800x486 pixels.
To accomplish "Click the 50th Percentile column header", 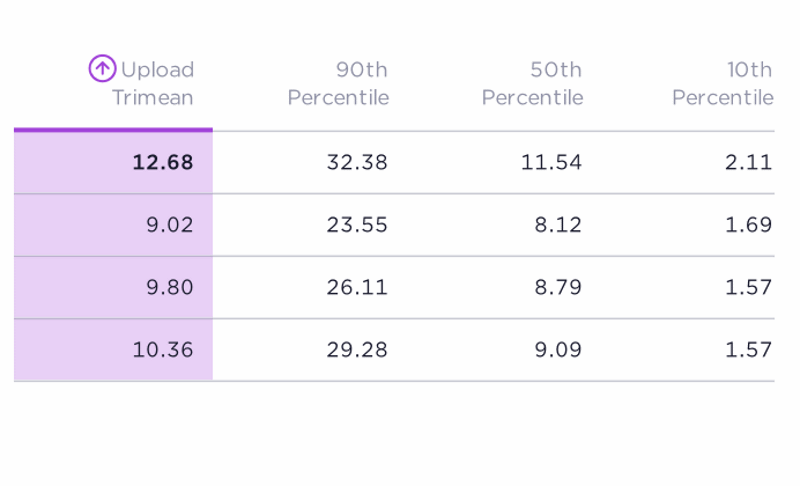I will click(532, 84).
